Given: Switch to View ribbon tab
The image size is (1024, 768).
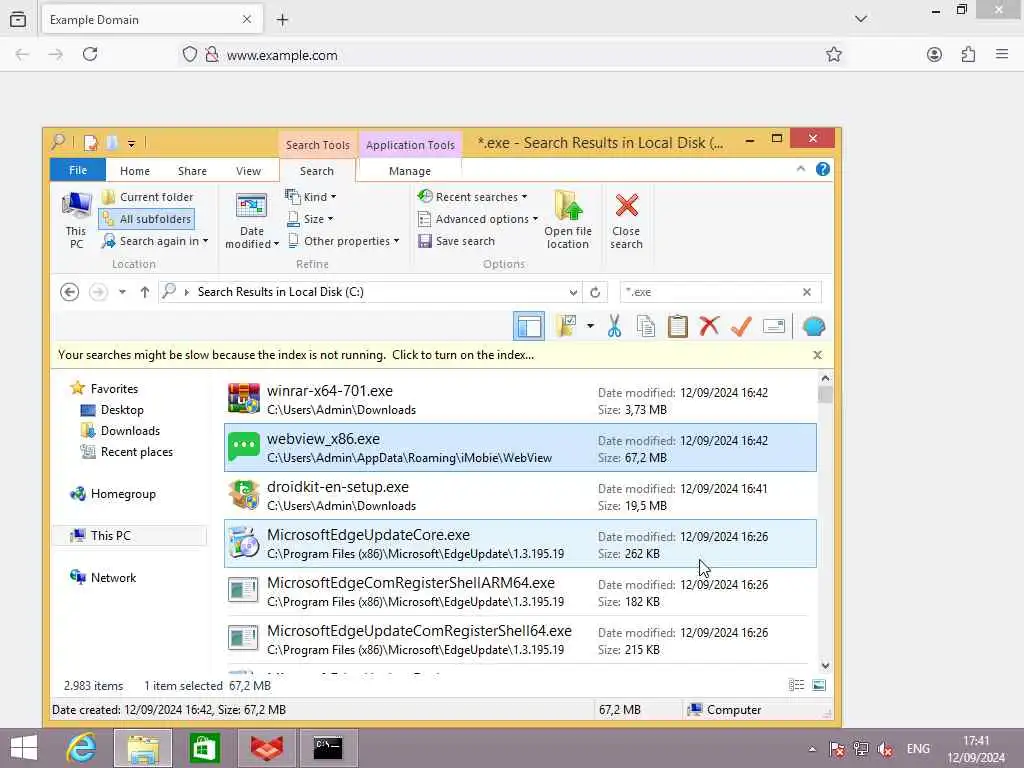Looking at the screenshot, I should click(x=248, y=171).
